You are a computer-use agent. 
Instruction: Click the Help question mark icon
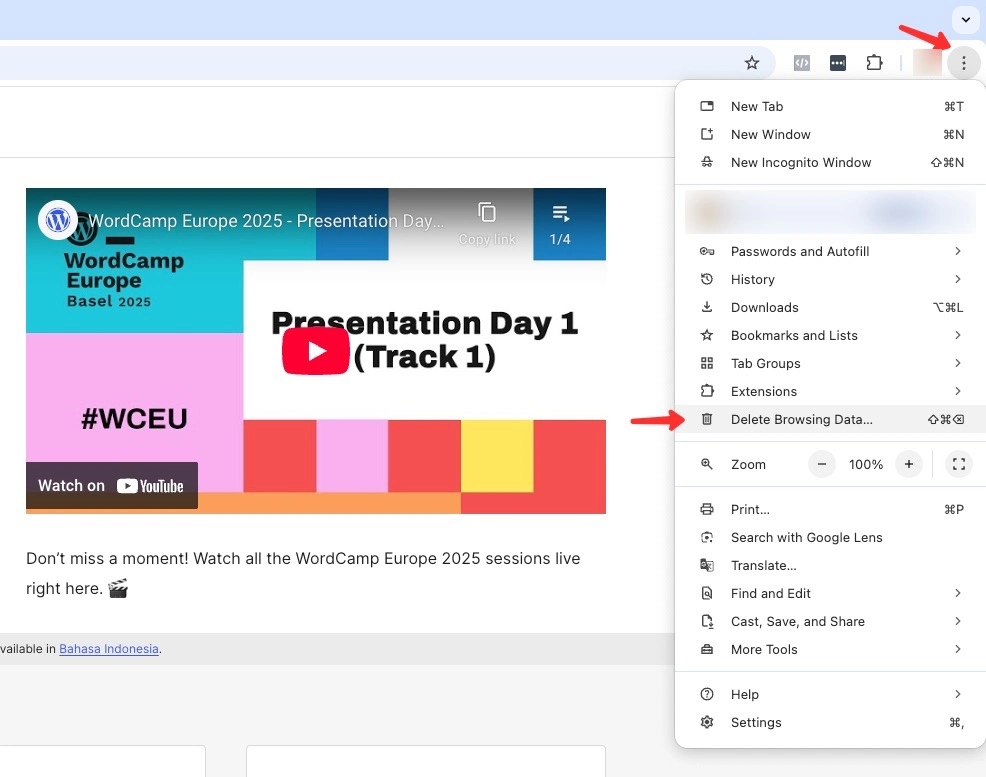(707, 694)
